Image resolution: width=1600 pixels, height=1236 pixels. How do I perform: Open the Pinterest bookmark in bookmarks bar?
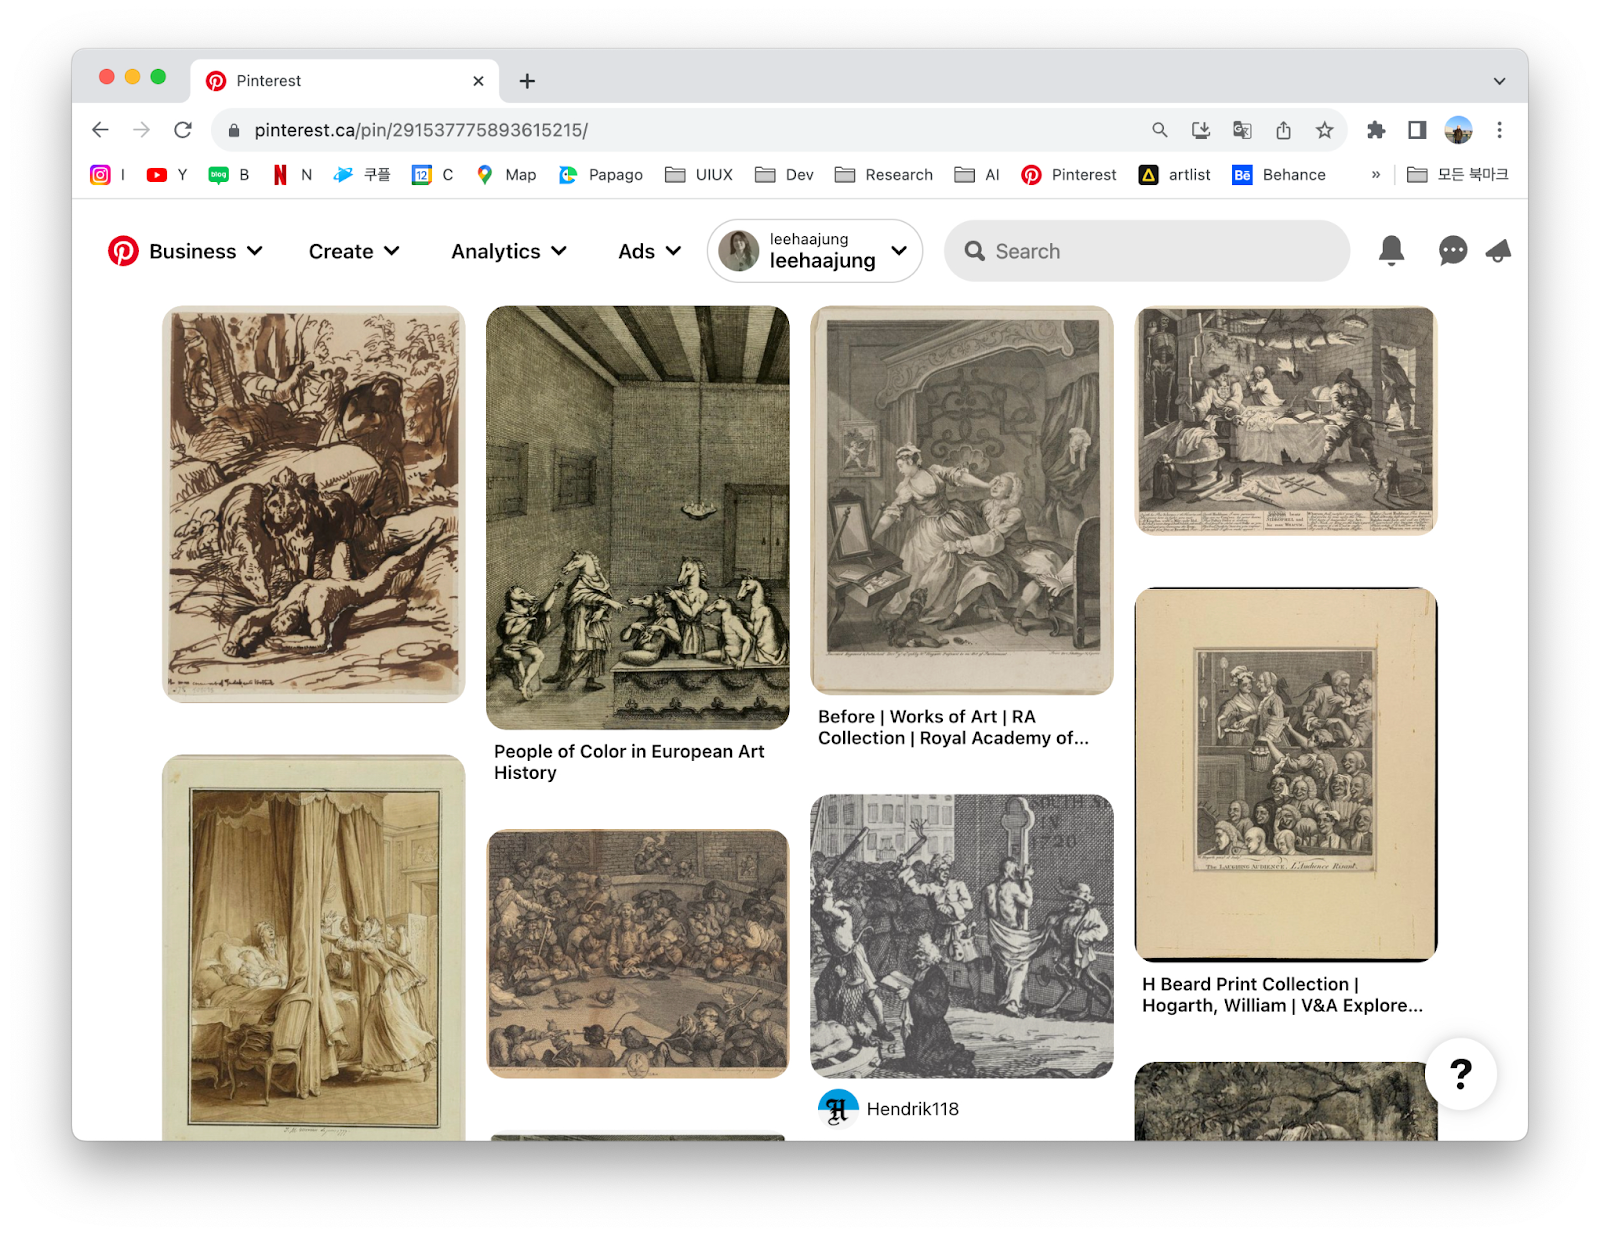(1068, 175)
